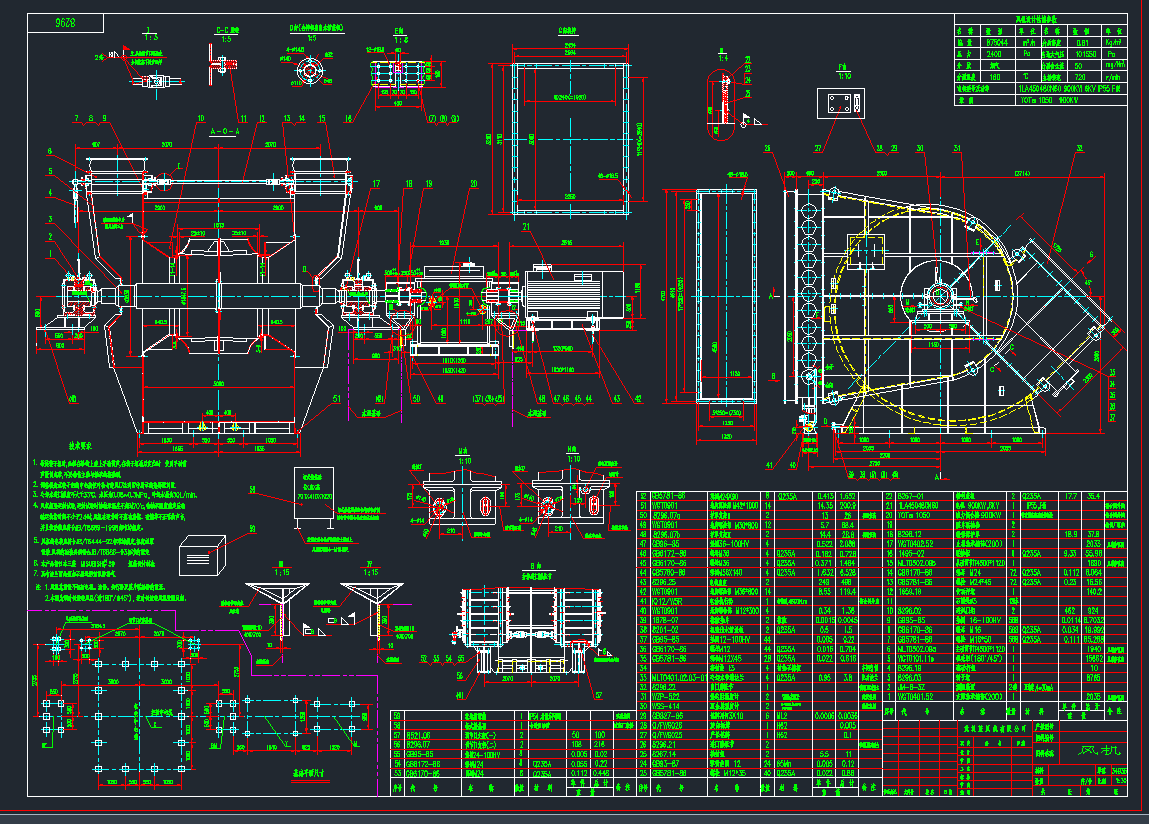
Task: Select the circular bolt flange detail view
Action: coord(310,72)
